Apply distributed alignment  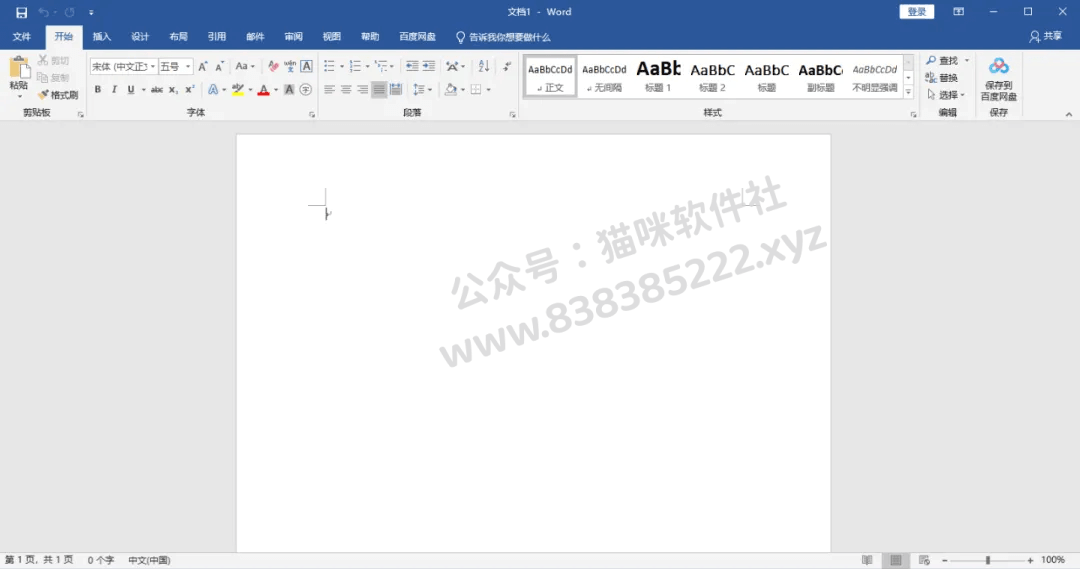[395, 90]
